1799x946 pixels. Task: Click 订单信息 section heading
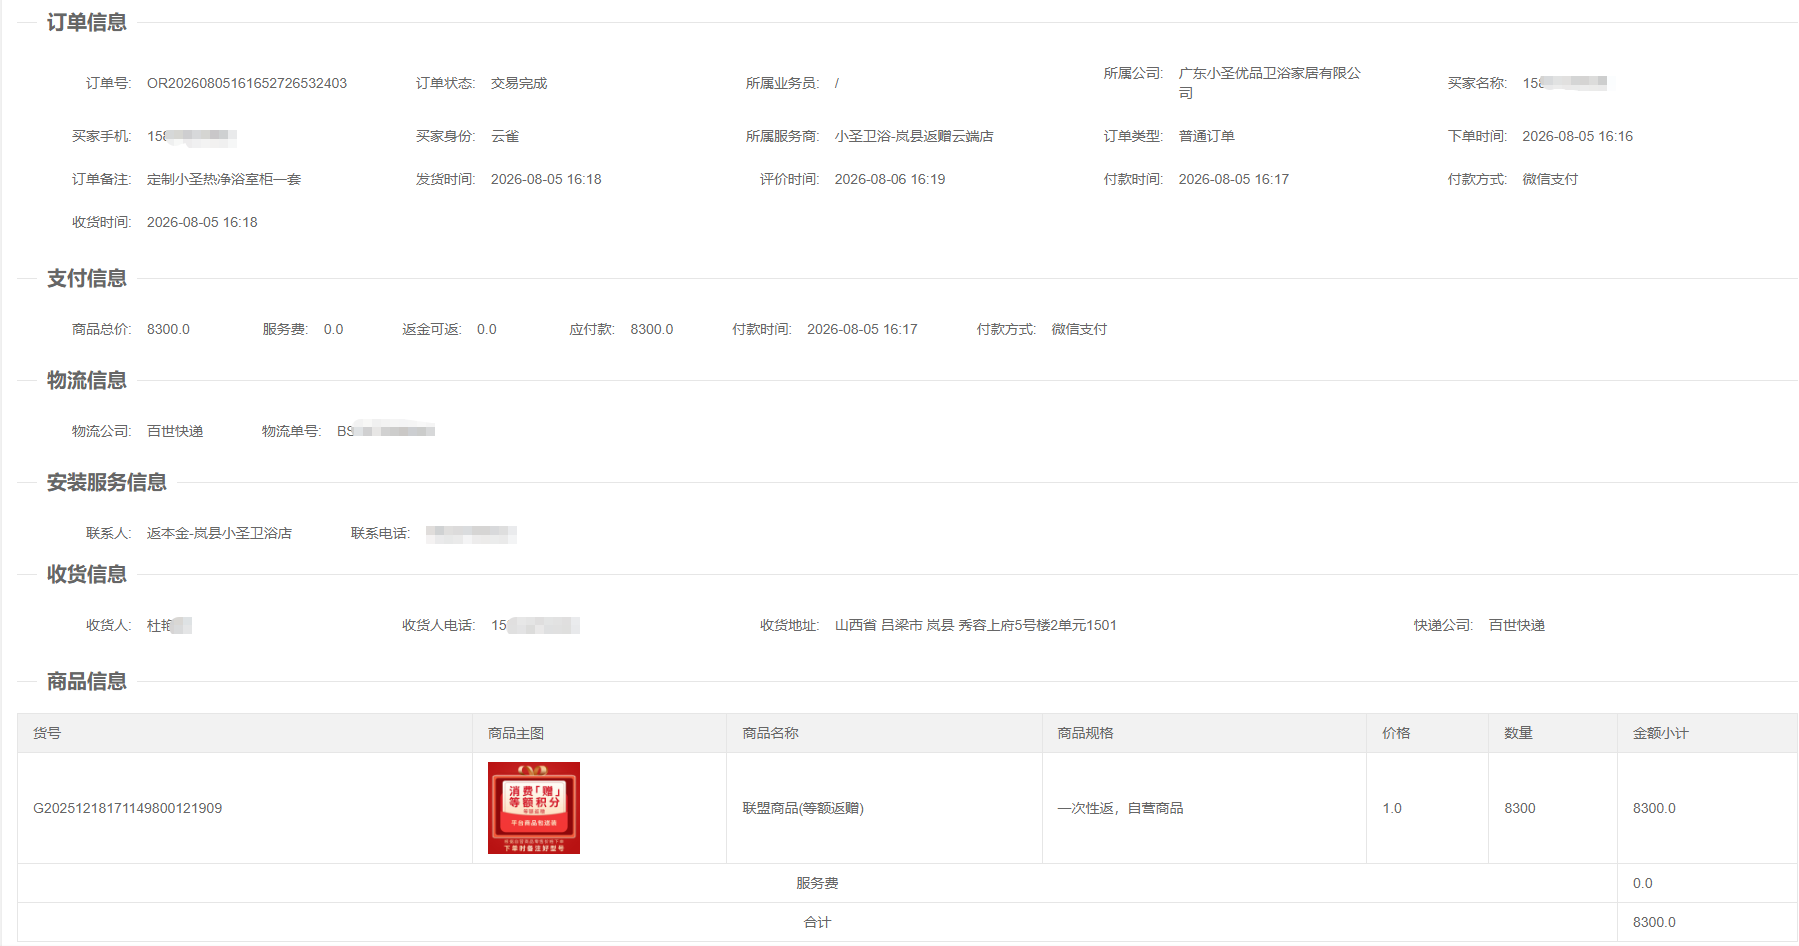pyautogui.click(x=87, y=22)
